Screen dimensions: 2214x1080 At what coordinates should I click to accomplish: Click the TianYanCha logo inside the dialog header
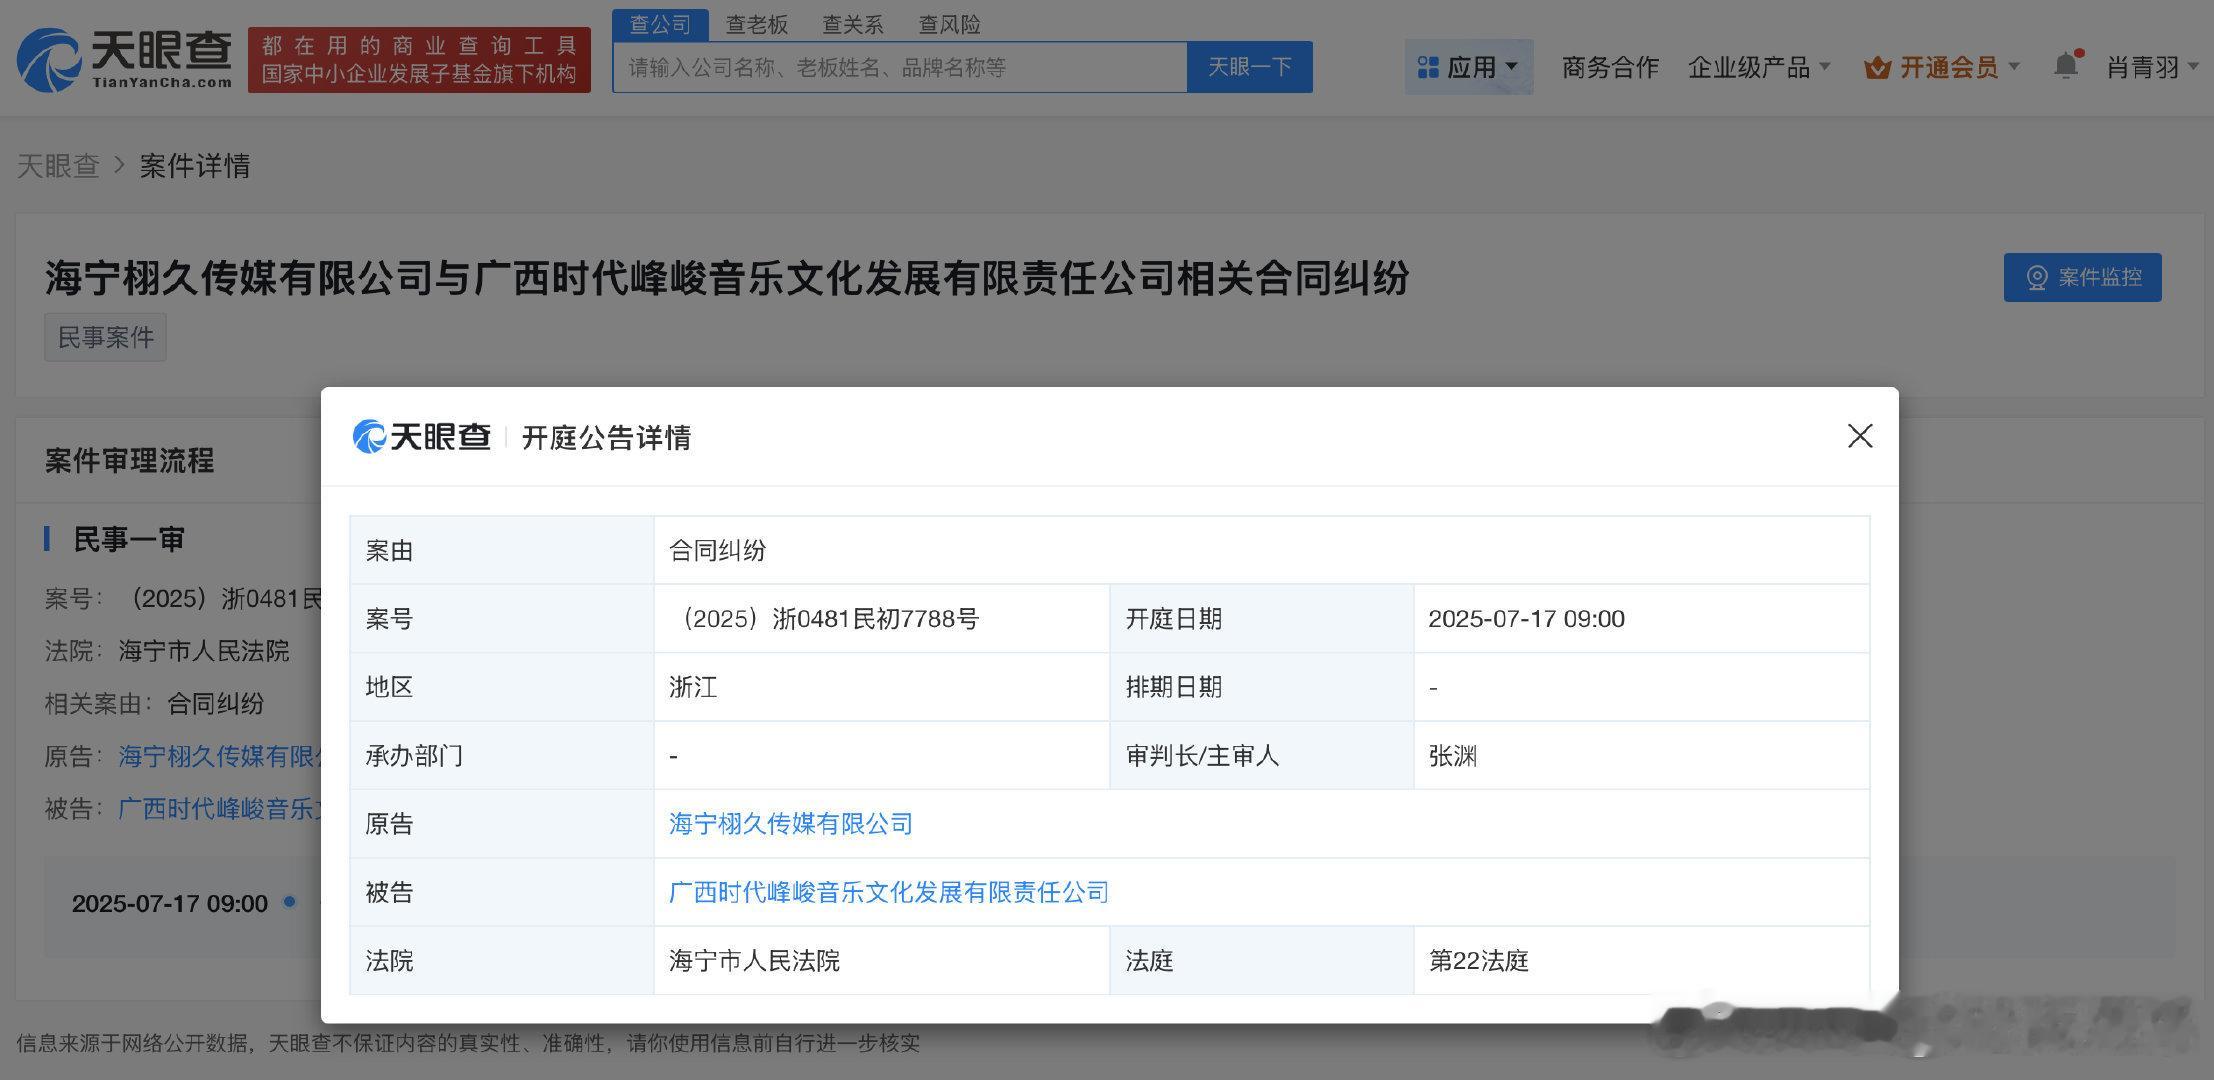(x=421, y=437)
